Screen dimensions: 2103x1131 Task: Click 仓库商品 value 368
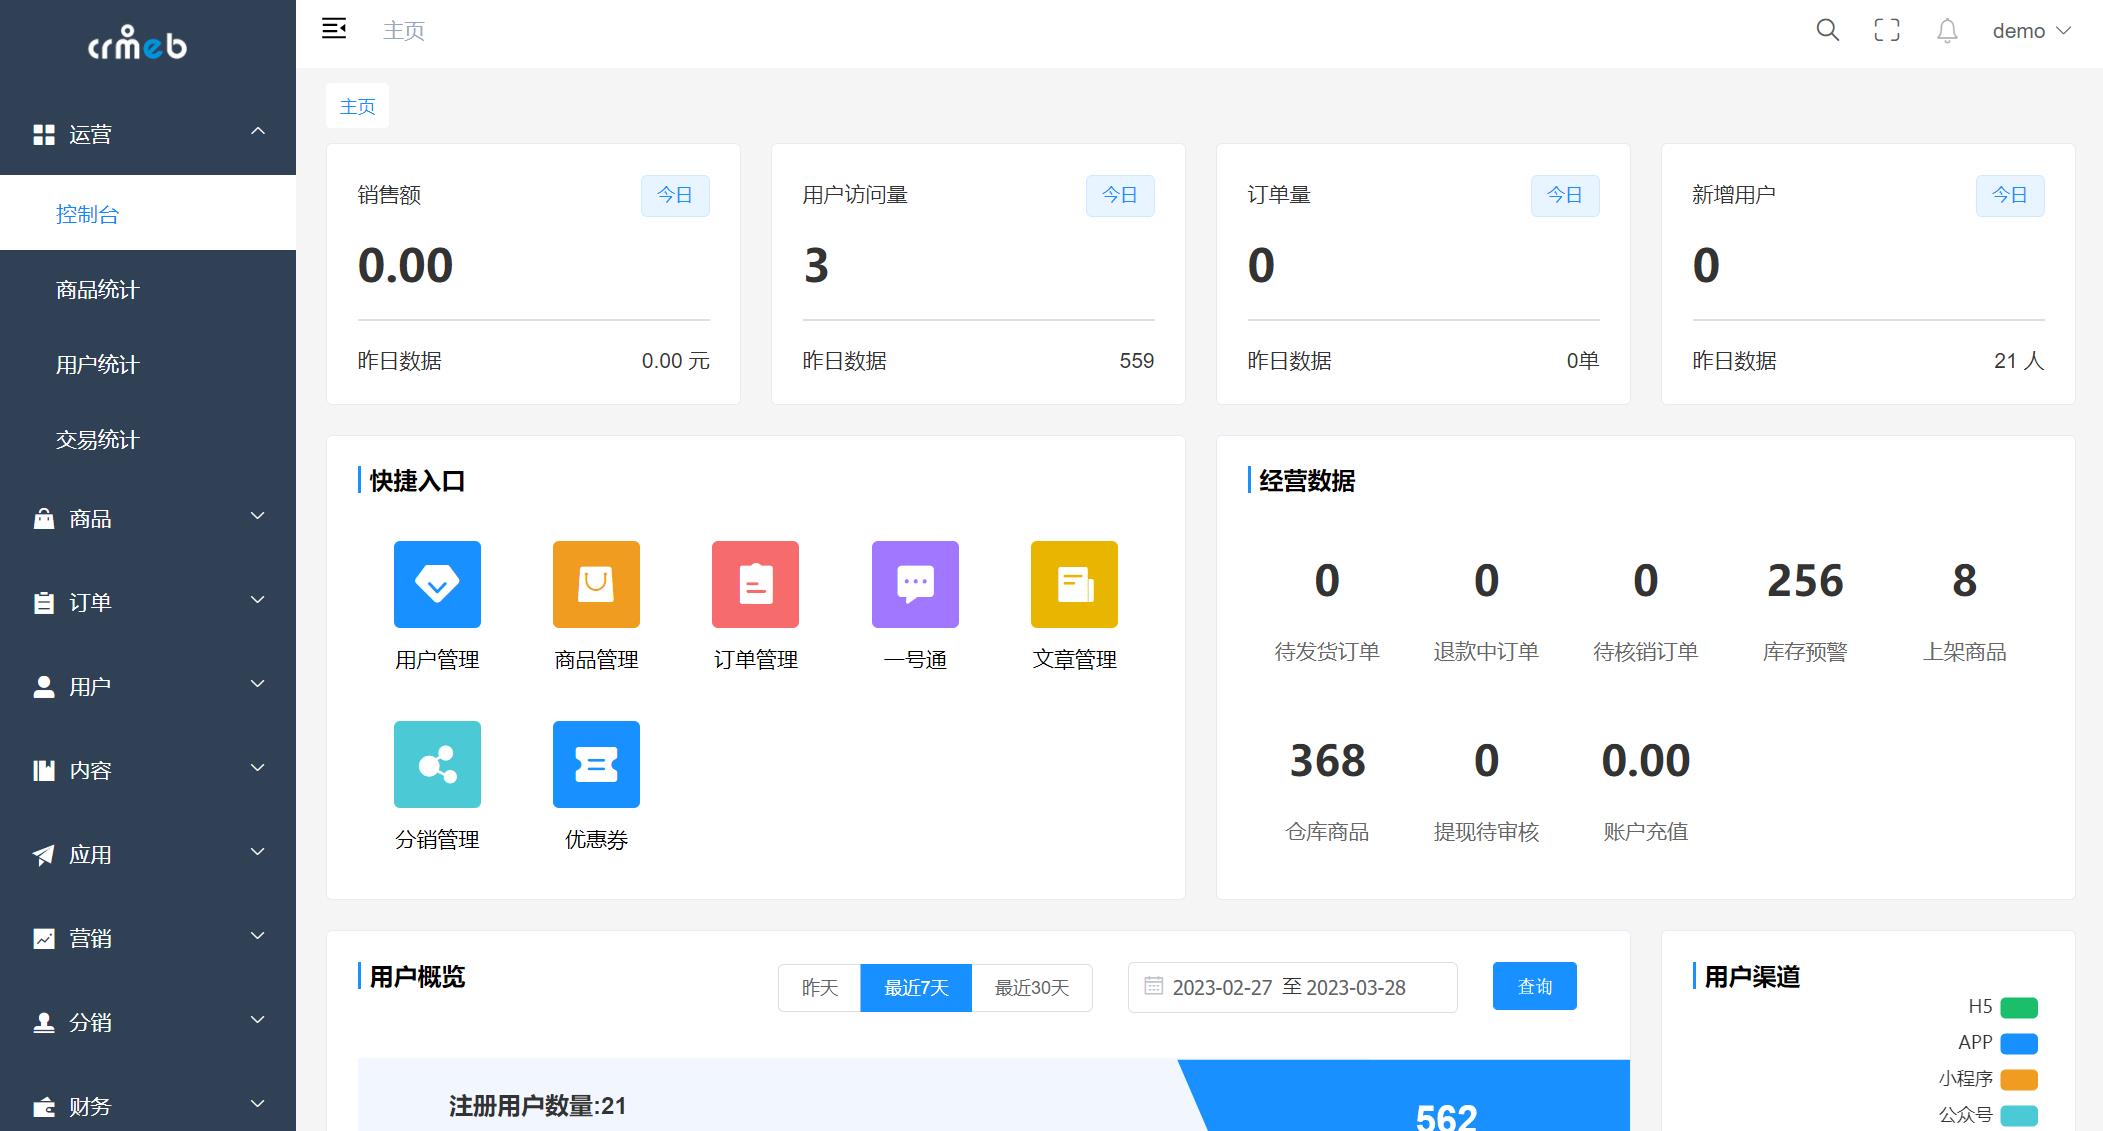tap(1327, 760)
